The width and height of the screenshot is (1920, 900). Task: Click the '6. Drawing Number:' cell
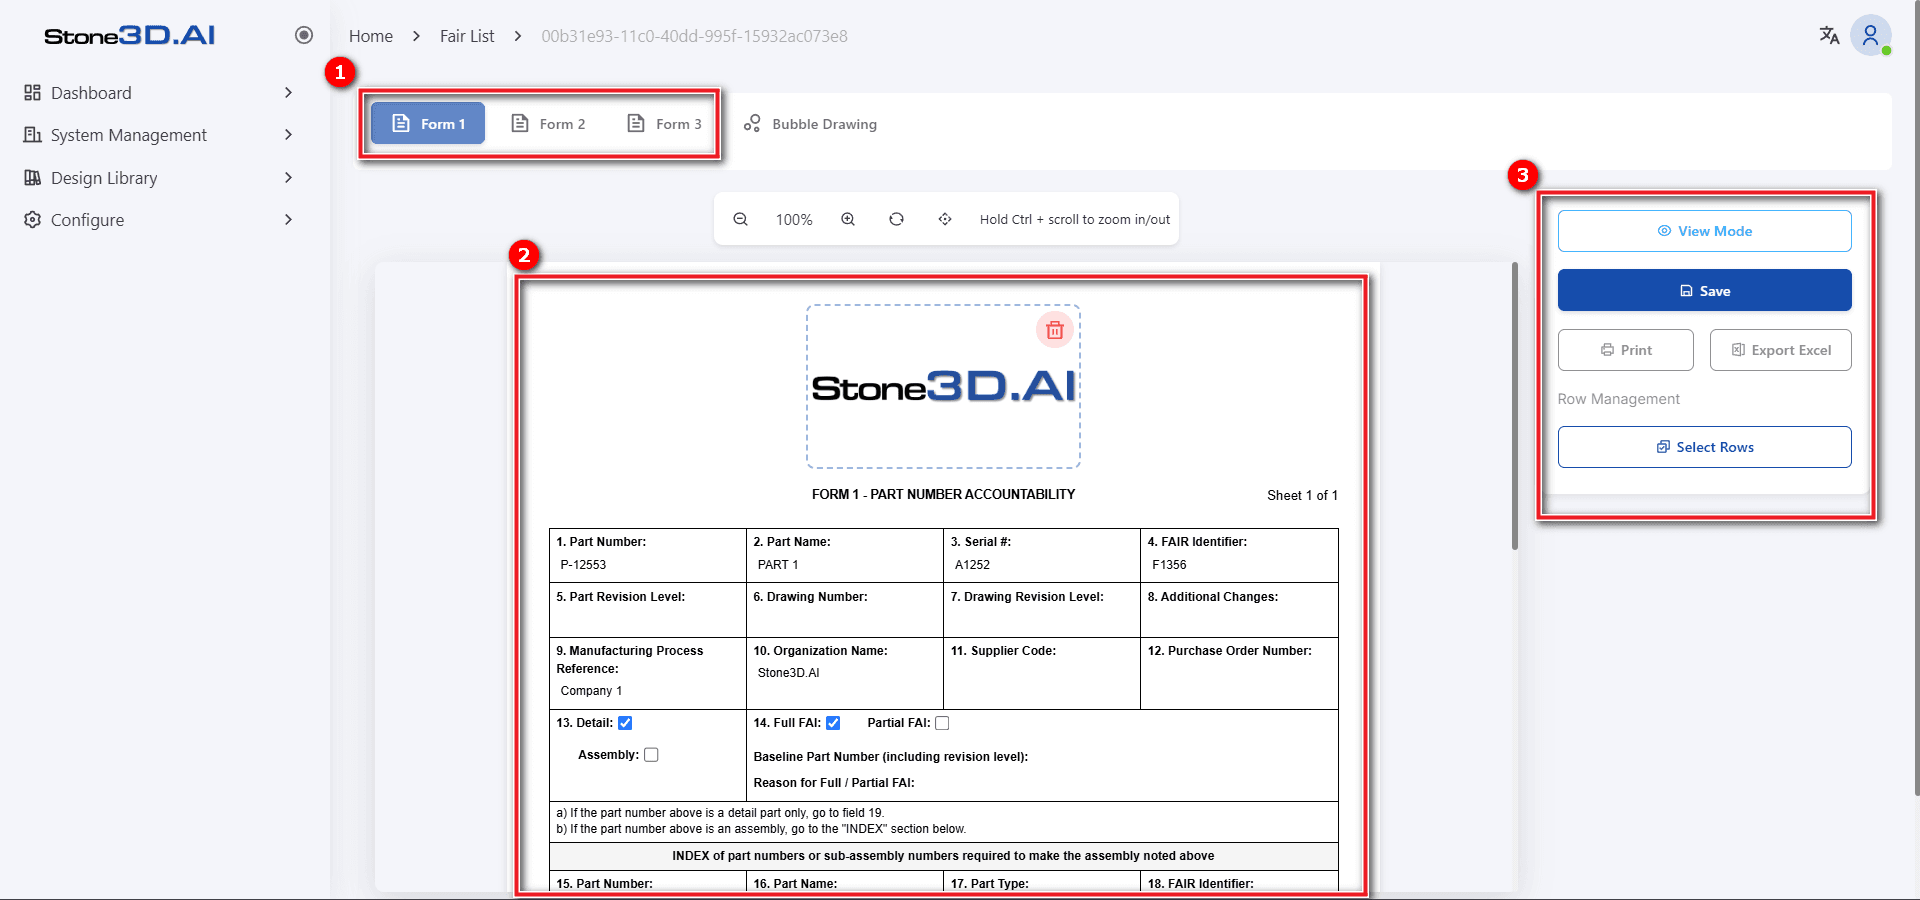(845, 610)
